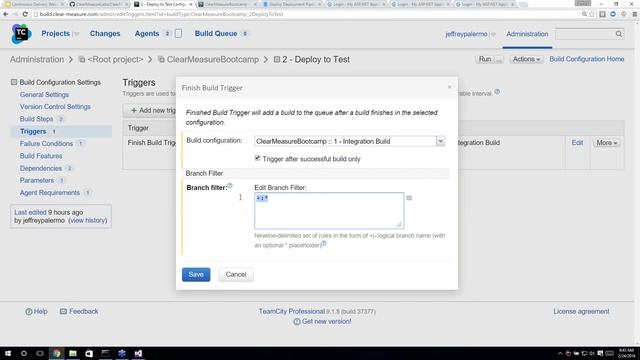Open the Build Queue page
This screenshot has width=640, height=360.
tap(216, 33)
